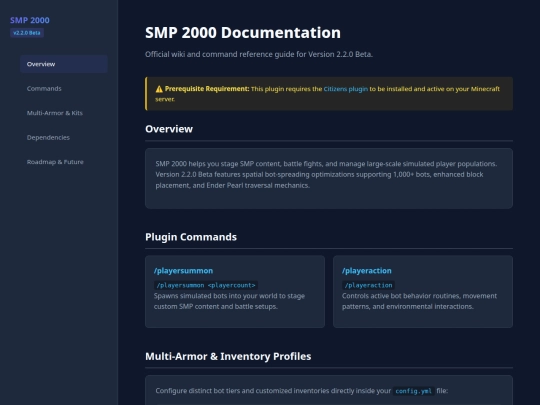Click the v2.2.0 Beta version badge
The width and height of the screenshot is (540, 405).
coord(27,33)
